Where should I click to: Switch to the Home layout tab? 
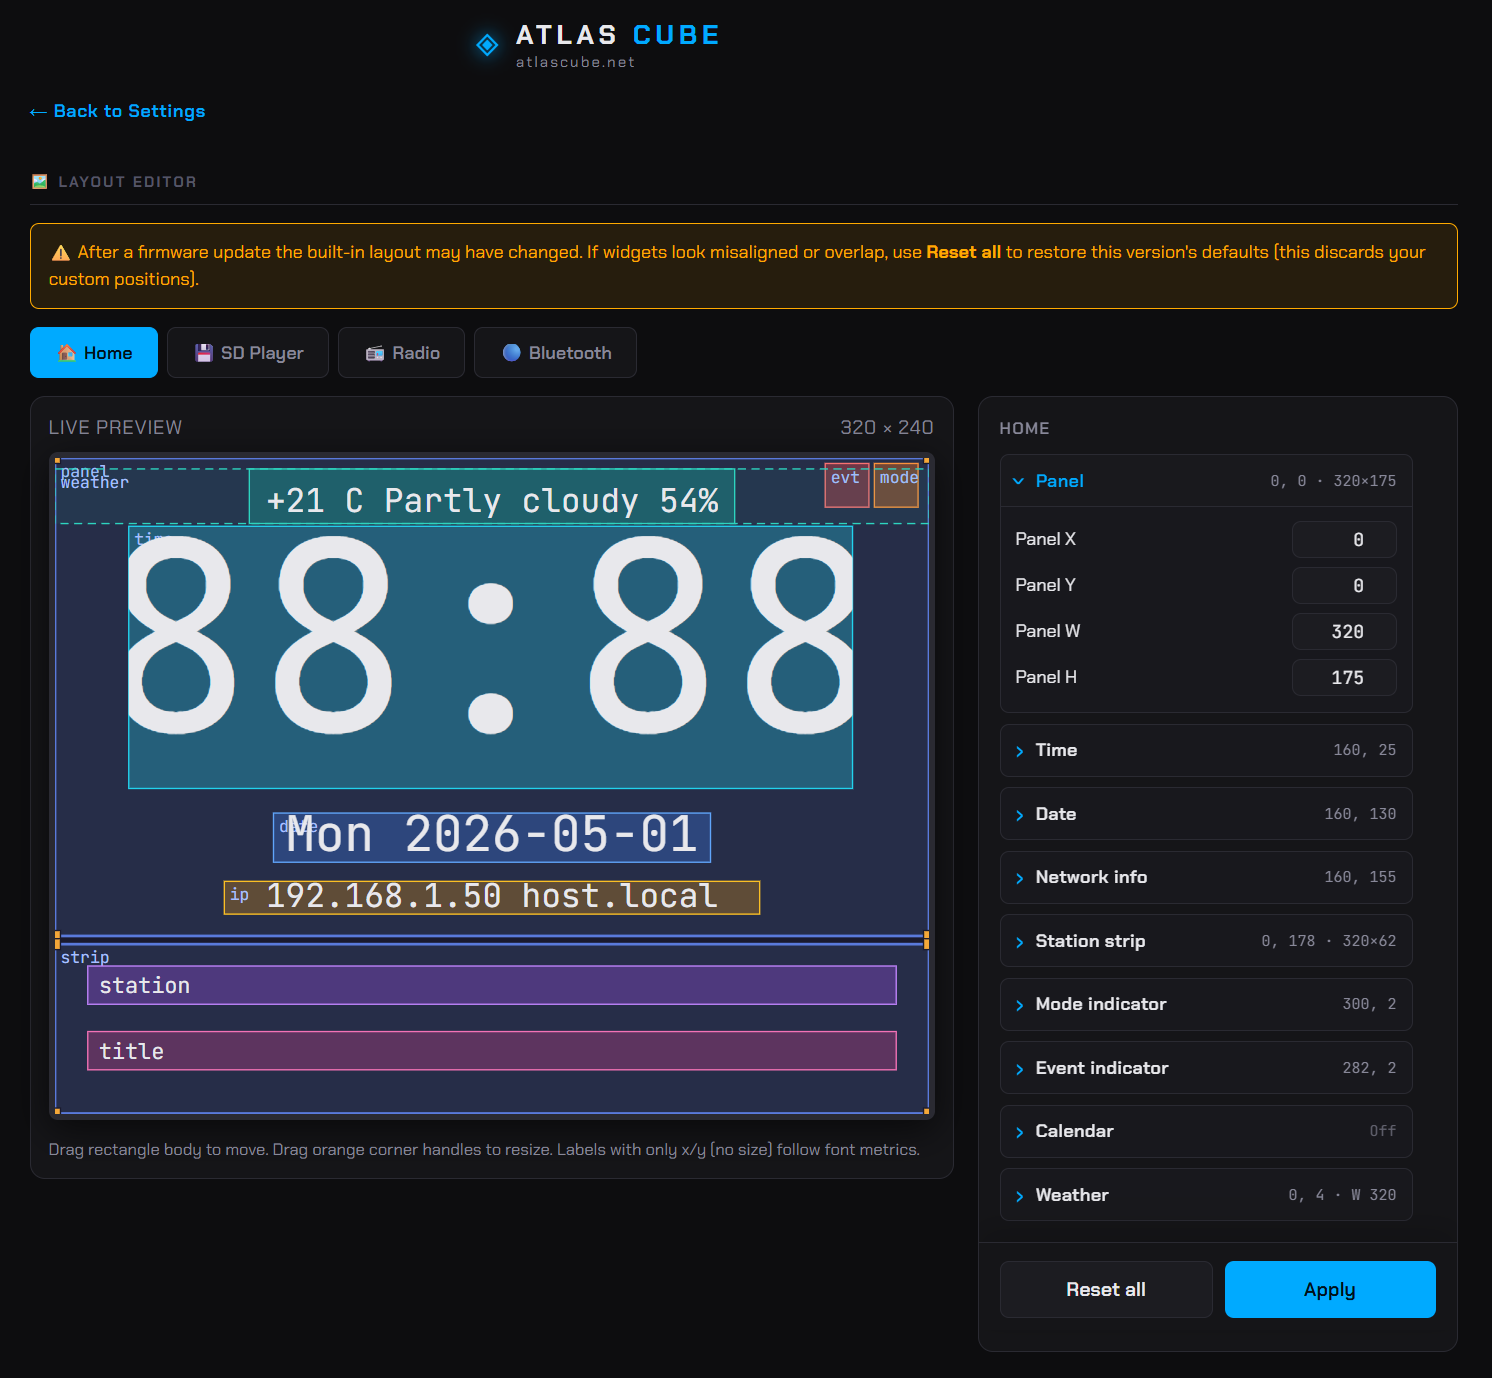click(x=94, y=353)
